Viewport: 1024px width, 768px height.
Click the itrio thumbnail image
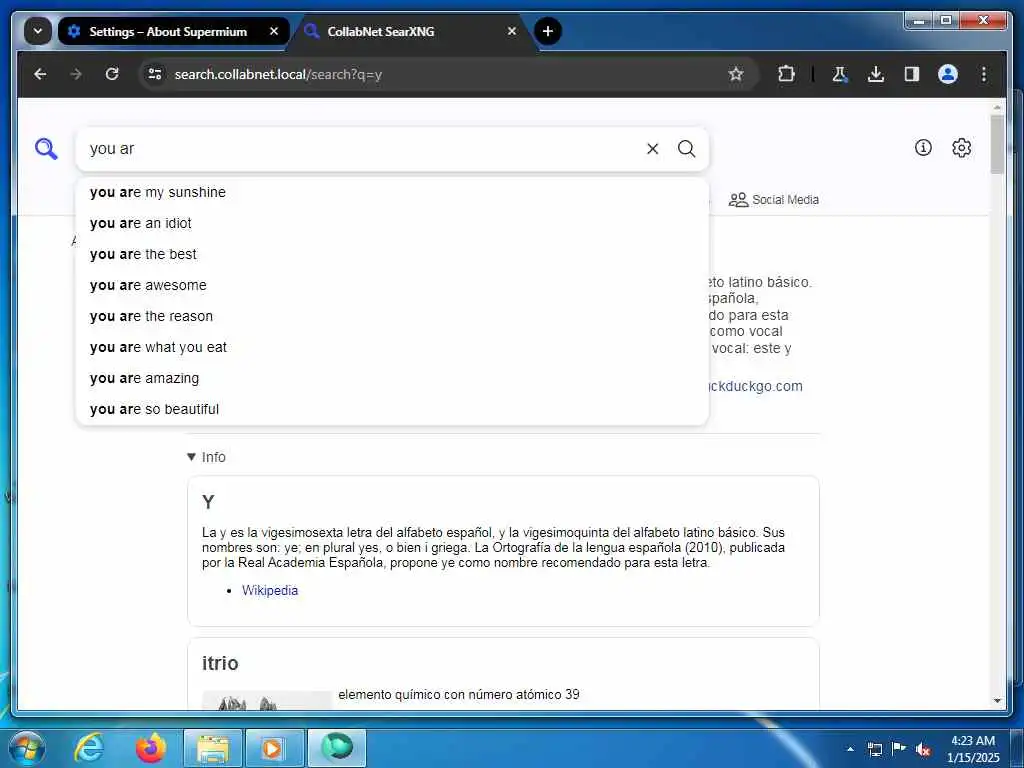[267, 700]
